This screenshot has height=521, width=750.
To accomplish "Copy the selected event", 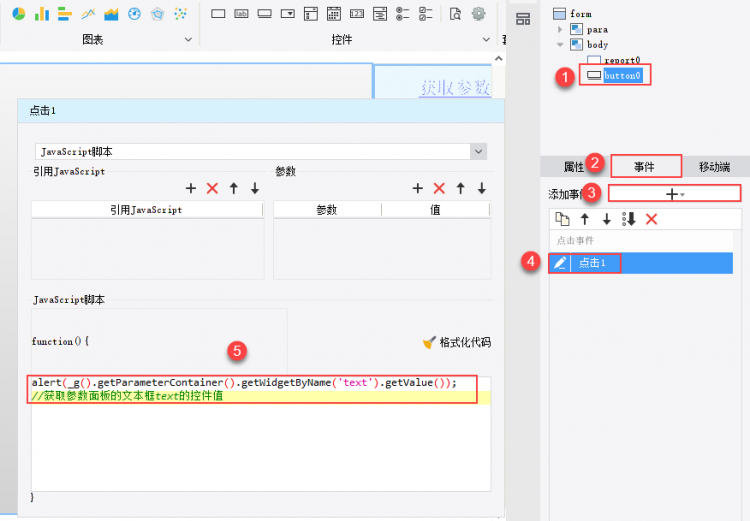I will [x=562, y=219].
